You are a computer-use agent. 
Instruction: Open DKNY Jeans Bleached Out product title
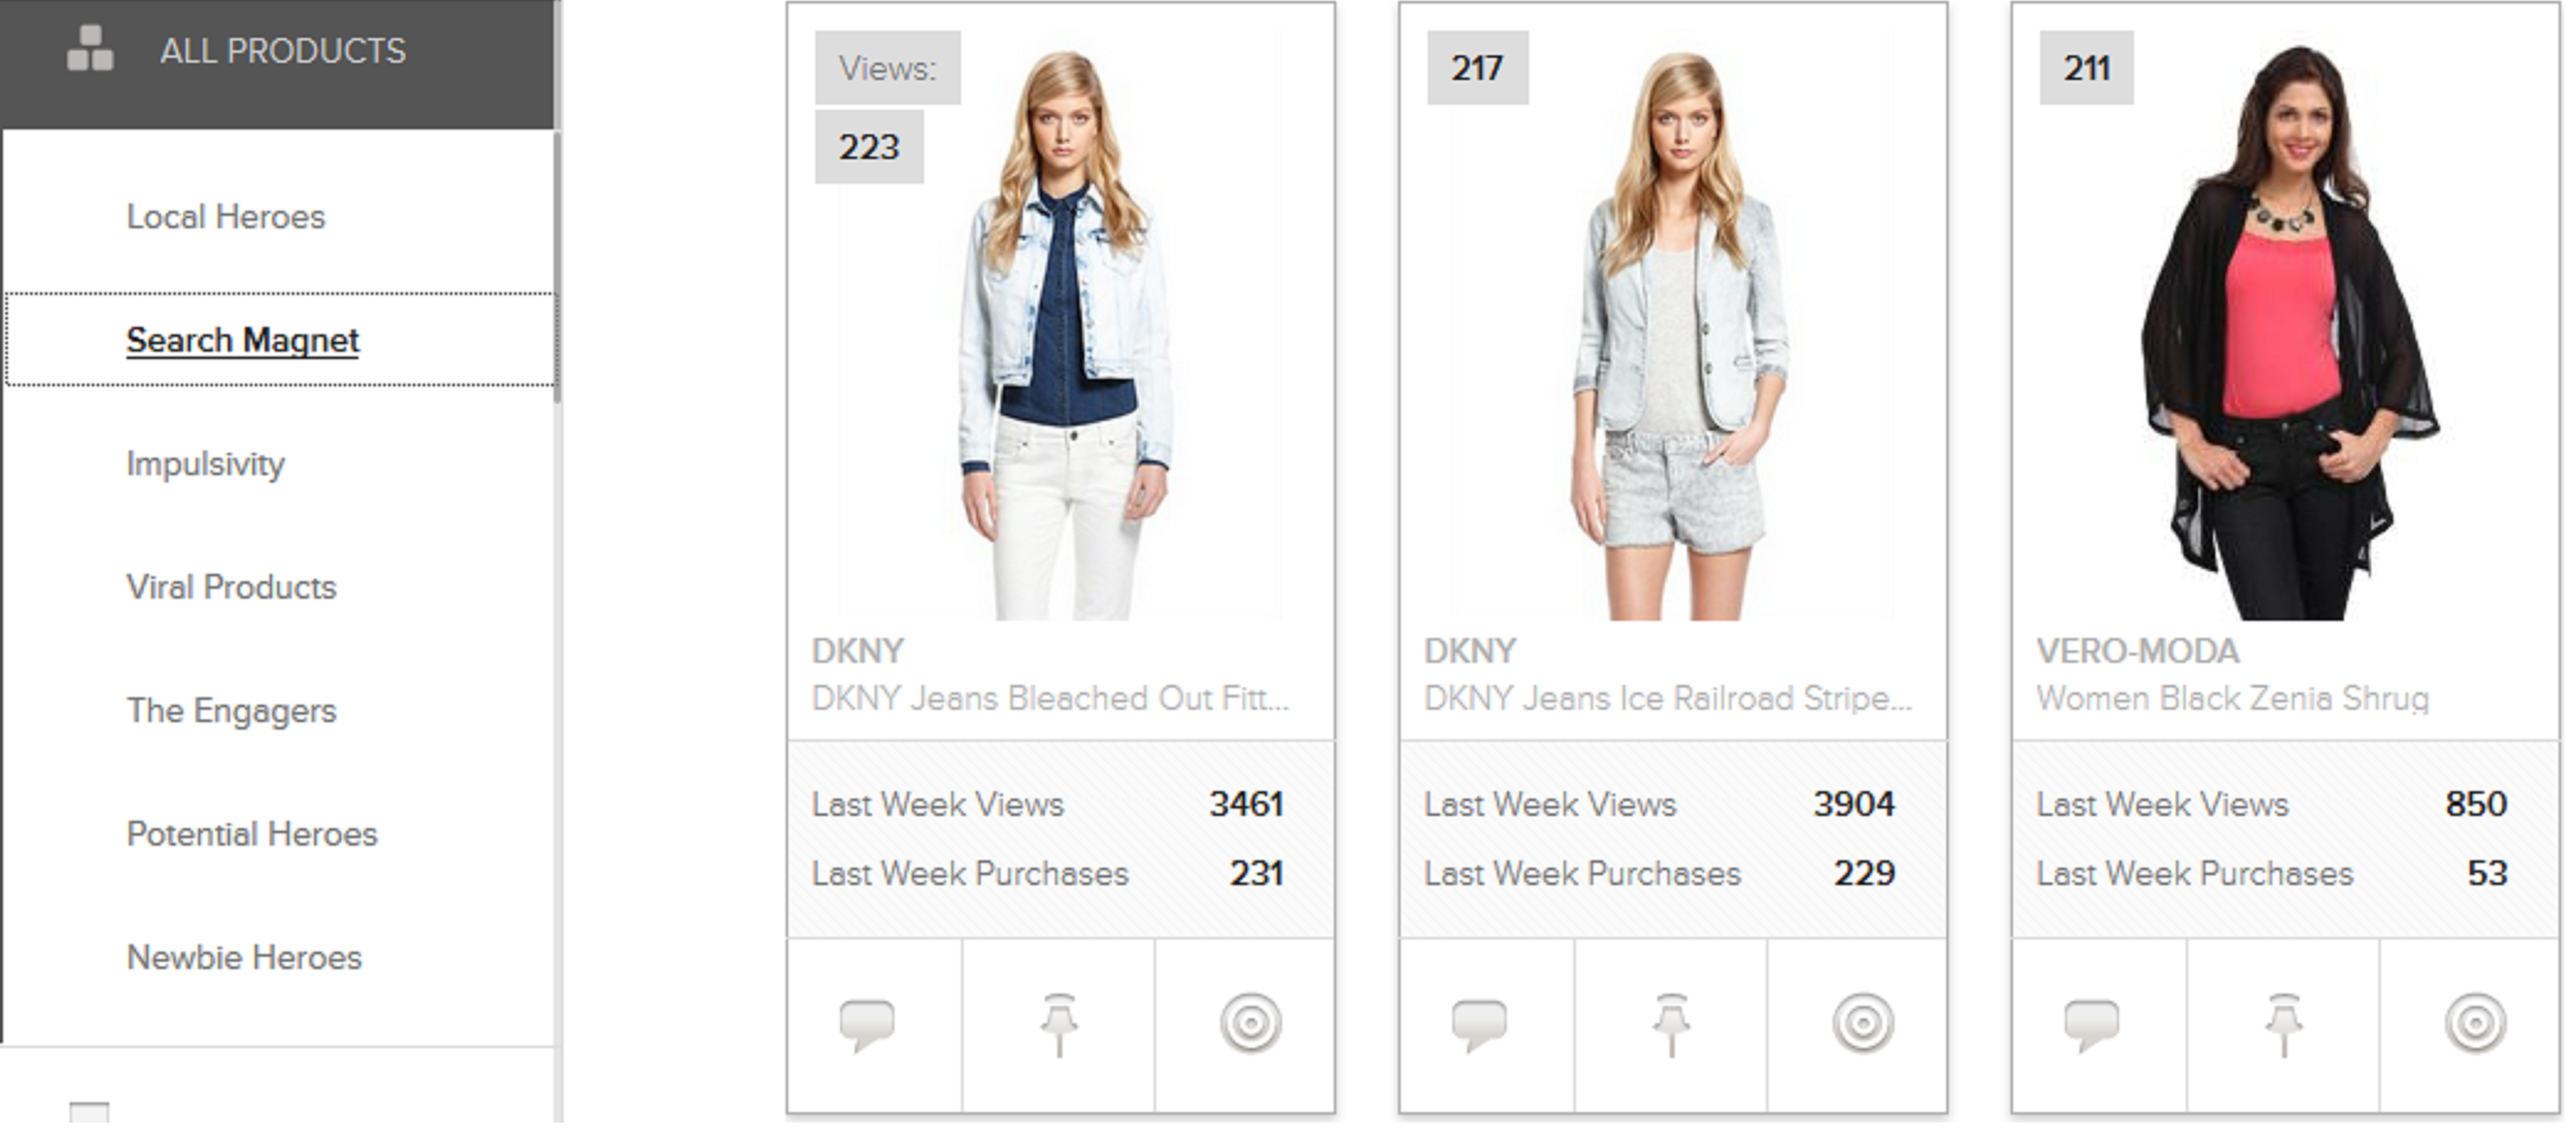click(1051, 698)
